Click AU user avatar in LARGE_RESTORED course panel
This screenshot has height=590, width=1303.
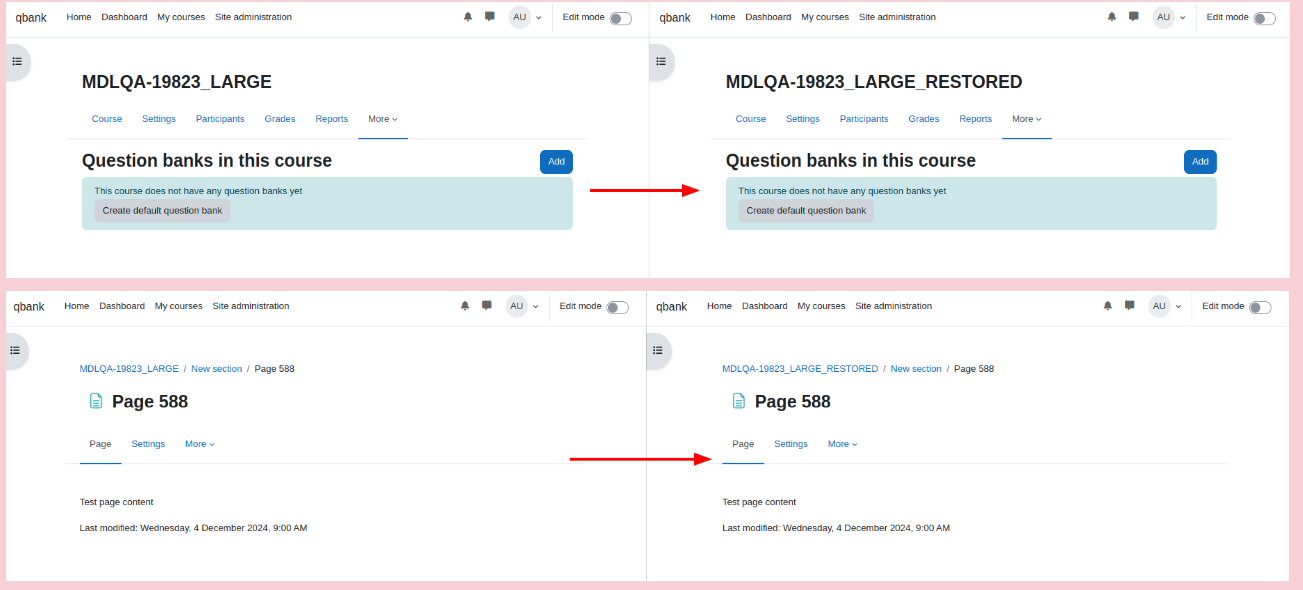pyautogui.click(x=1164, y=17)
